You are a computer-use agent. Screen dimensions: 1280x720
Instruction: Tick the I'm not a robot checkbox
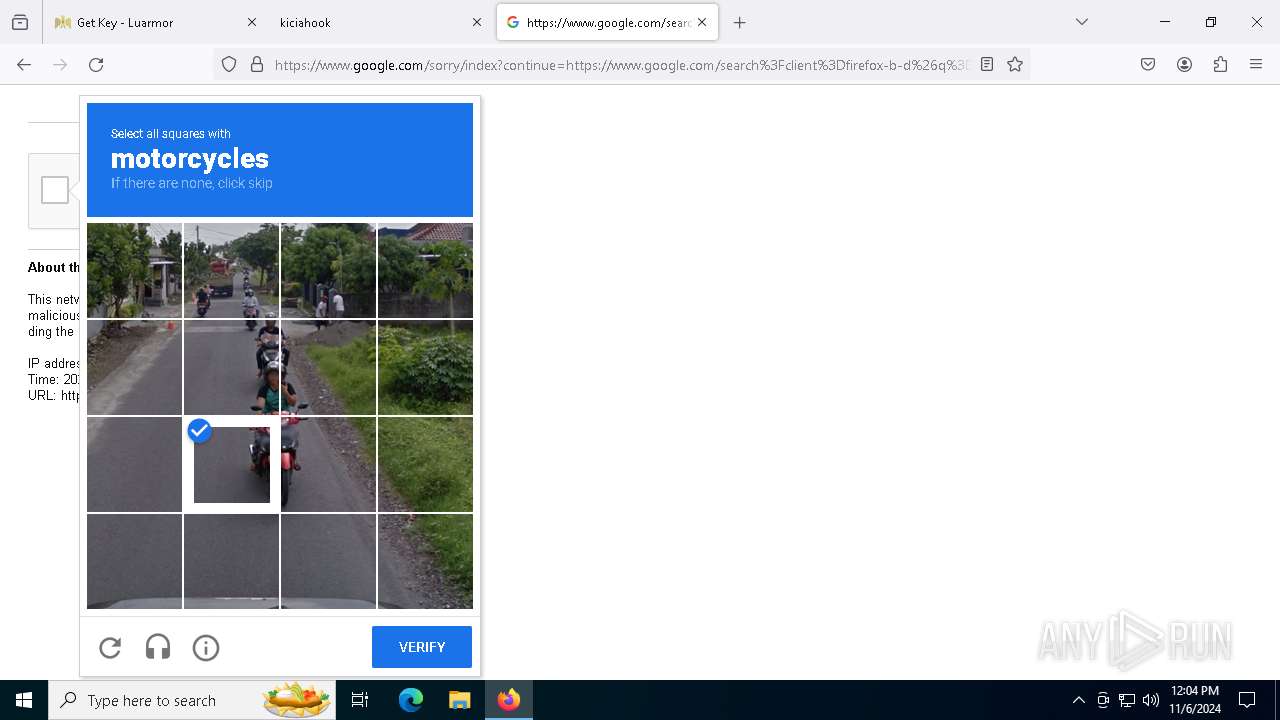(x=55, y=190)
